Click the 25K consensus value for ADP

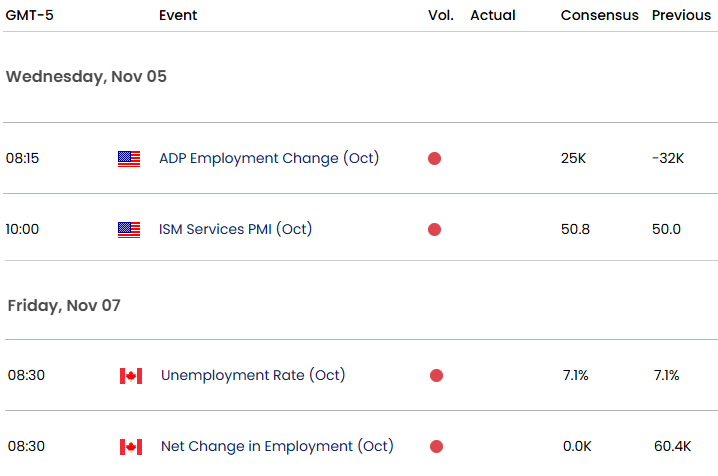point(575,158)
